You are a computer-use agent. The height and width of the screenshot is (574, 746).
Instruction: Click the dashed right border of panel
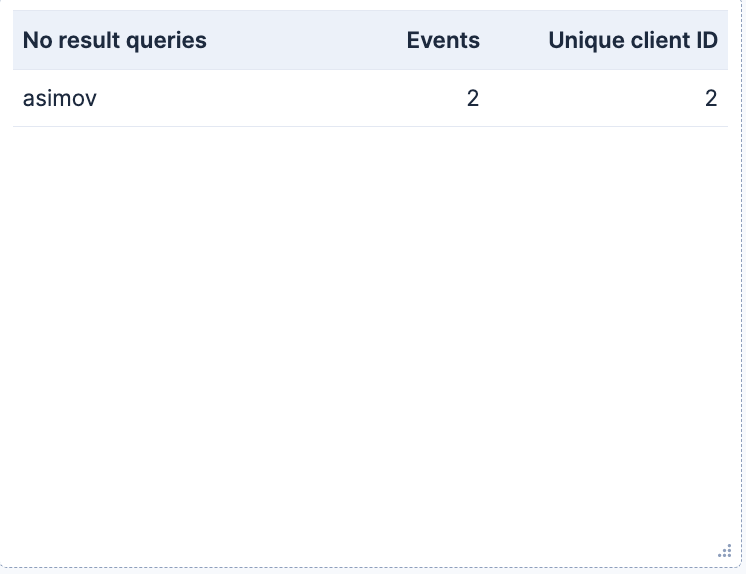point(741,286)
